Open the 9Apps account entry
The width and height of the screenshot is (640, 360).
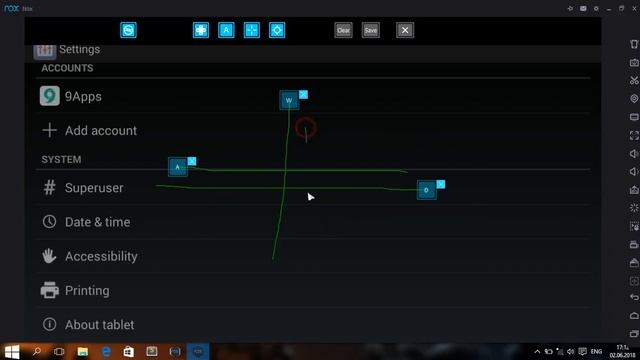tap(314, 96)
